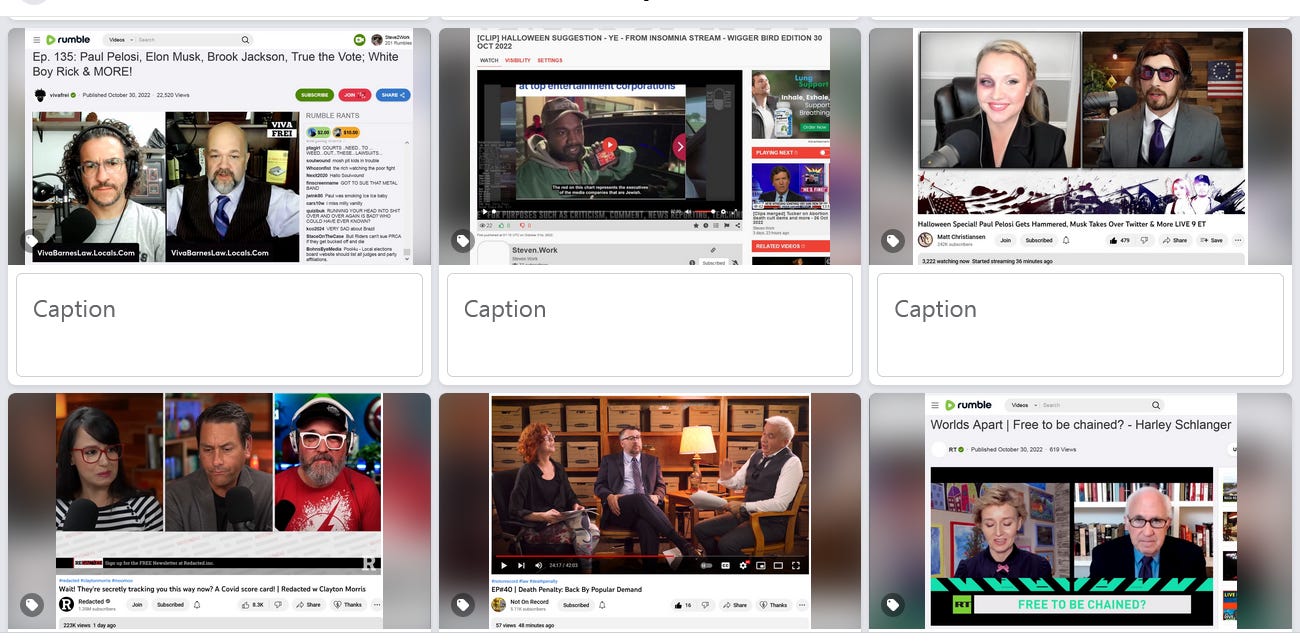Viewport: 1300px width, 642px height.
Task: Click the Halloween Special Paul Pelosi title text
Action: (1062, 224)
